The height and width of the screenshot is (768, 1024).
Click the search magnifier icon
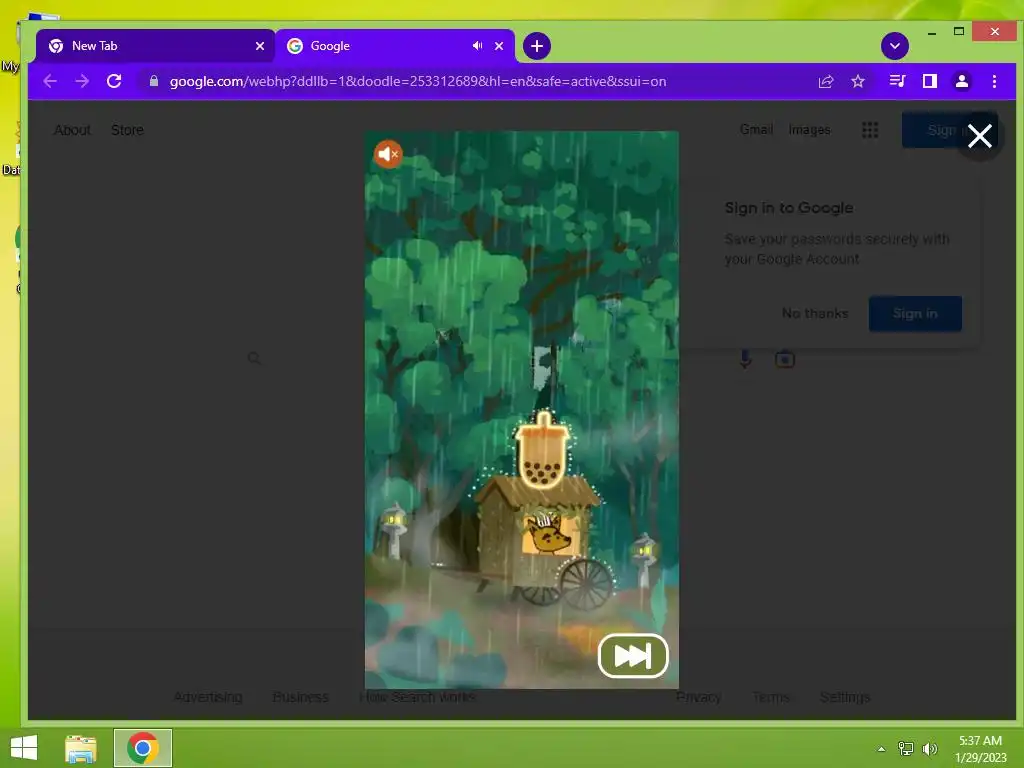(x=254, y=358)
